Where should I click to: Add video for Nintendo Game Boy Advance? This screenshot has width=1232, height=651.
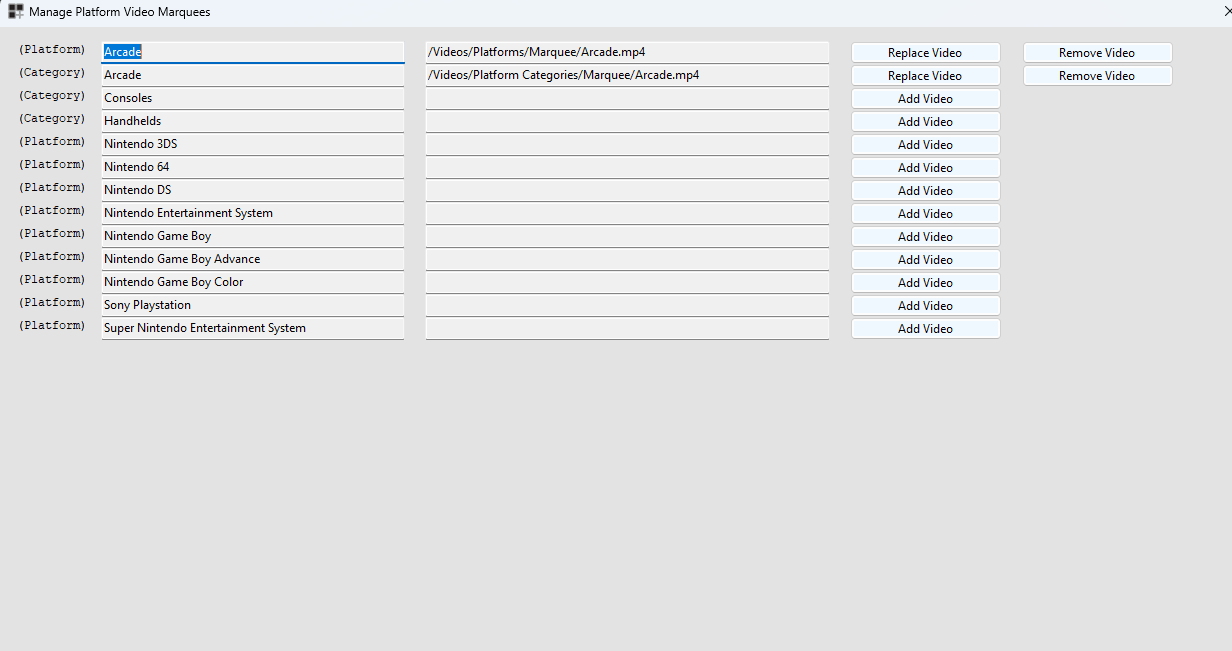925,260
